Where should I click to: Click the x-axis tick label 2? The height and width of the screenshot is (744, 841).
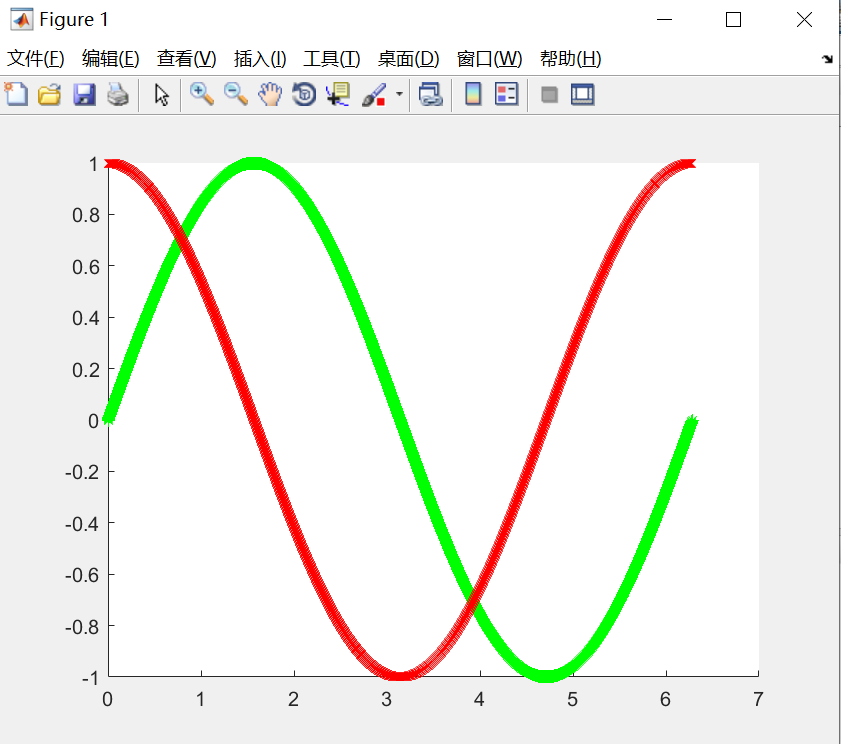pyautogui.click(x=293, y=699)
